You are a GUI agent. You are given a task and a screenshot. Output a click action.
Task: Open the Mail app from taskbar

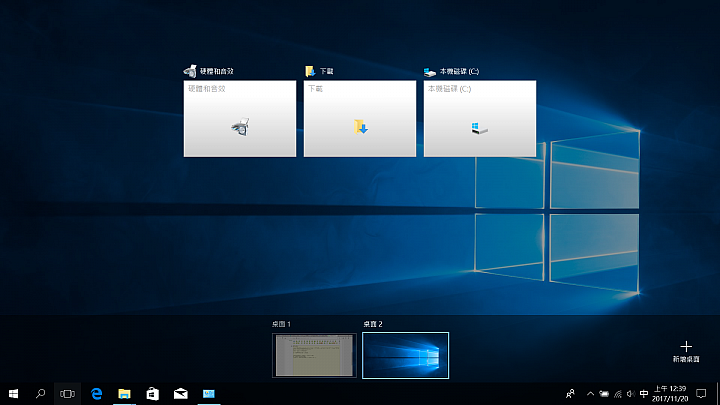180,394
